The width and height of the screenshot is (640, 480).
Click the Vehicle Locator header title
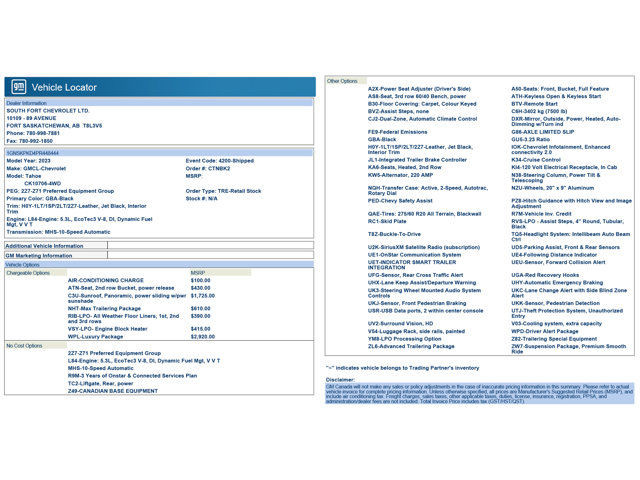pos(64,87)
